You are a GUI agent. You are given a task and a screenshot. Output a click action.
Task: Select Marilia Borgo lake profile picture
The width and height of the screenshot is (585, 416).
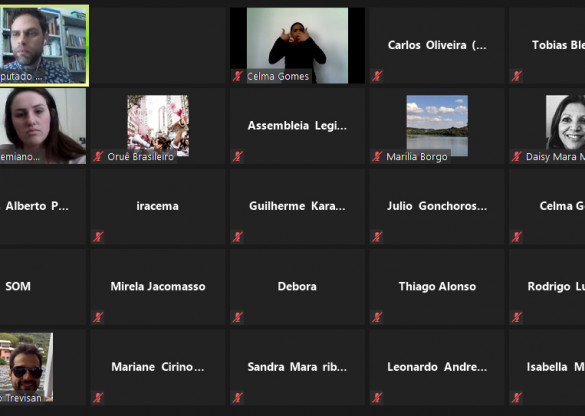(x=437, y=125)
